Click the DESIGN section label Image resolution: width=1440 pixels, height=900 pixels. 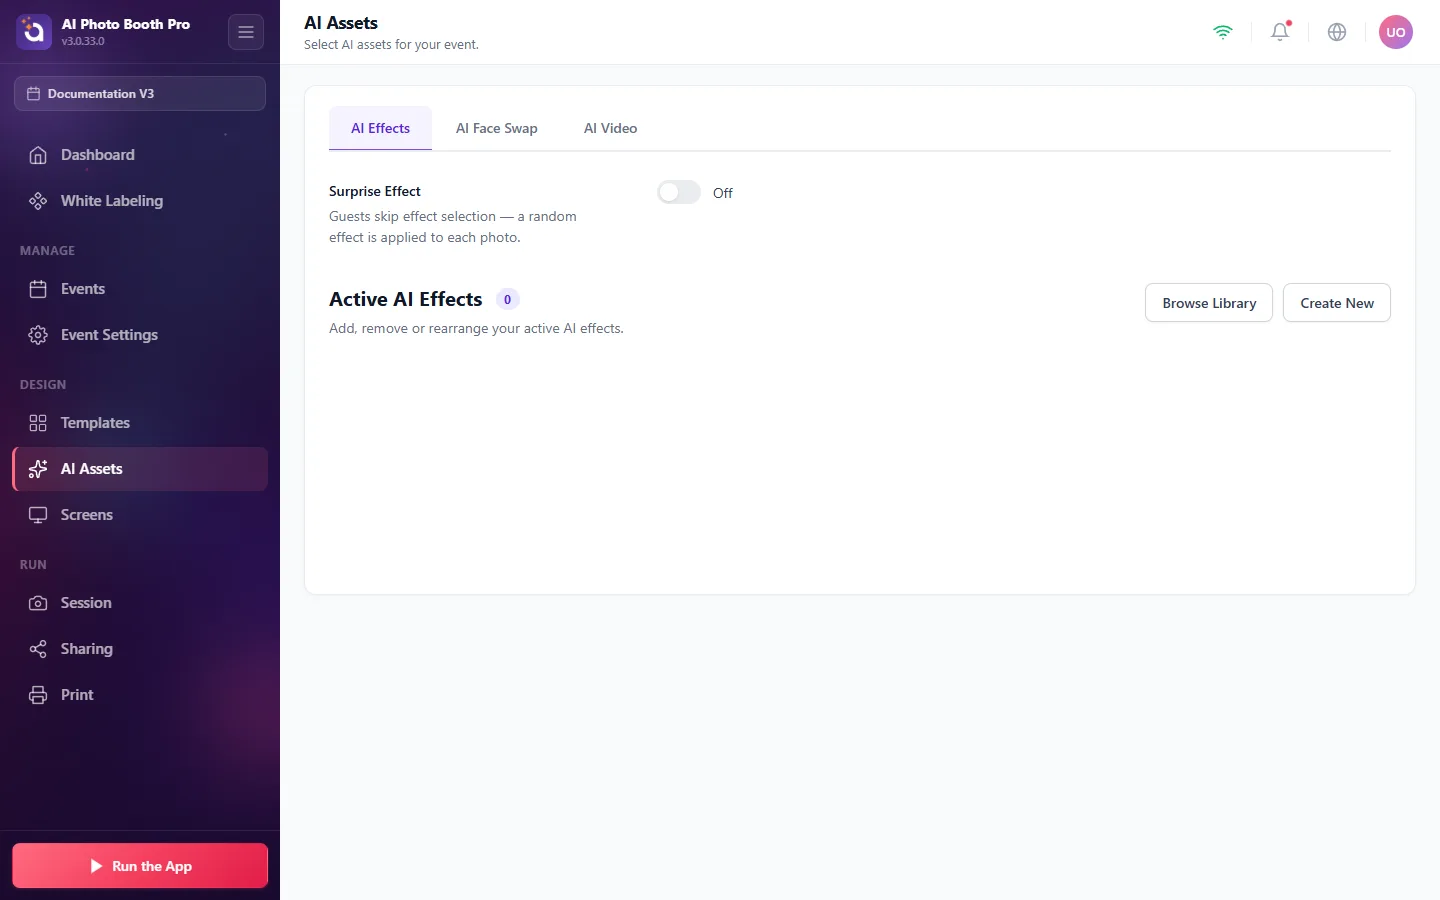tap(43, 385)
